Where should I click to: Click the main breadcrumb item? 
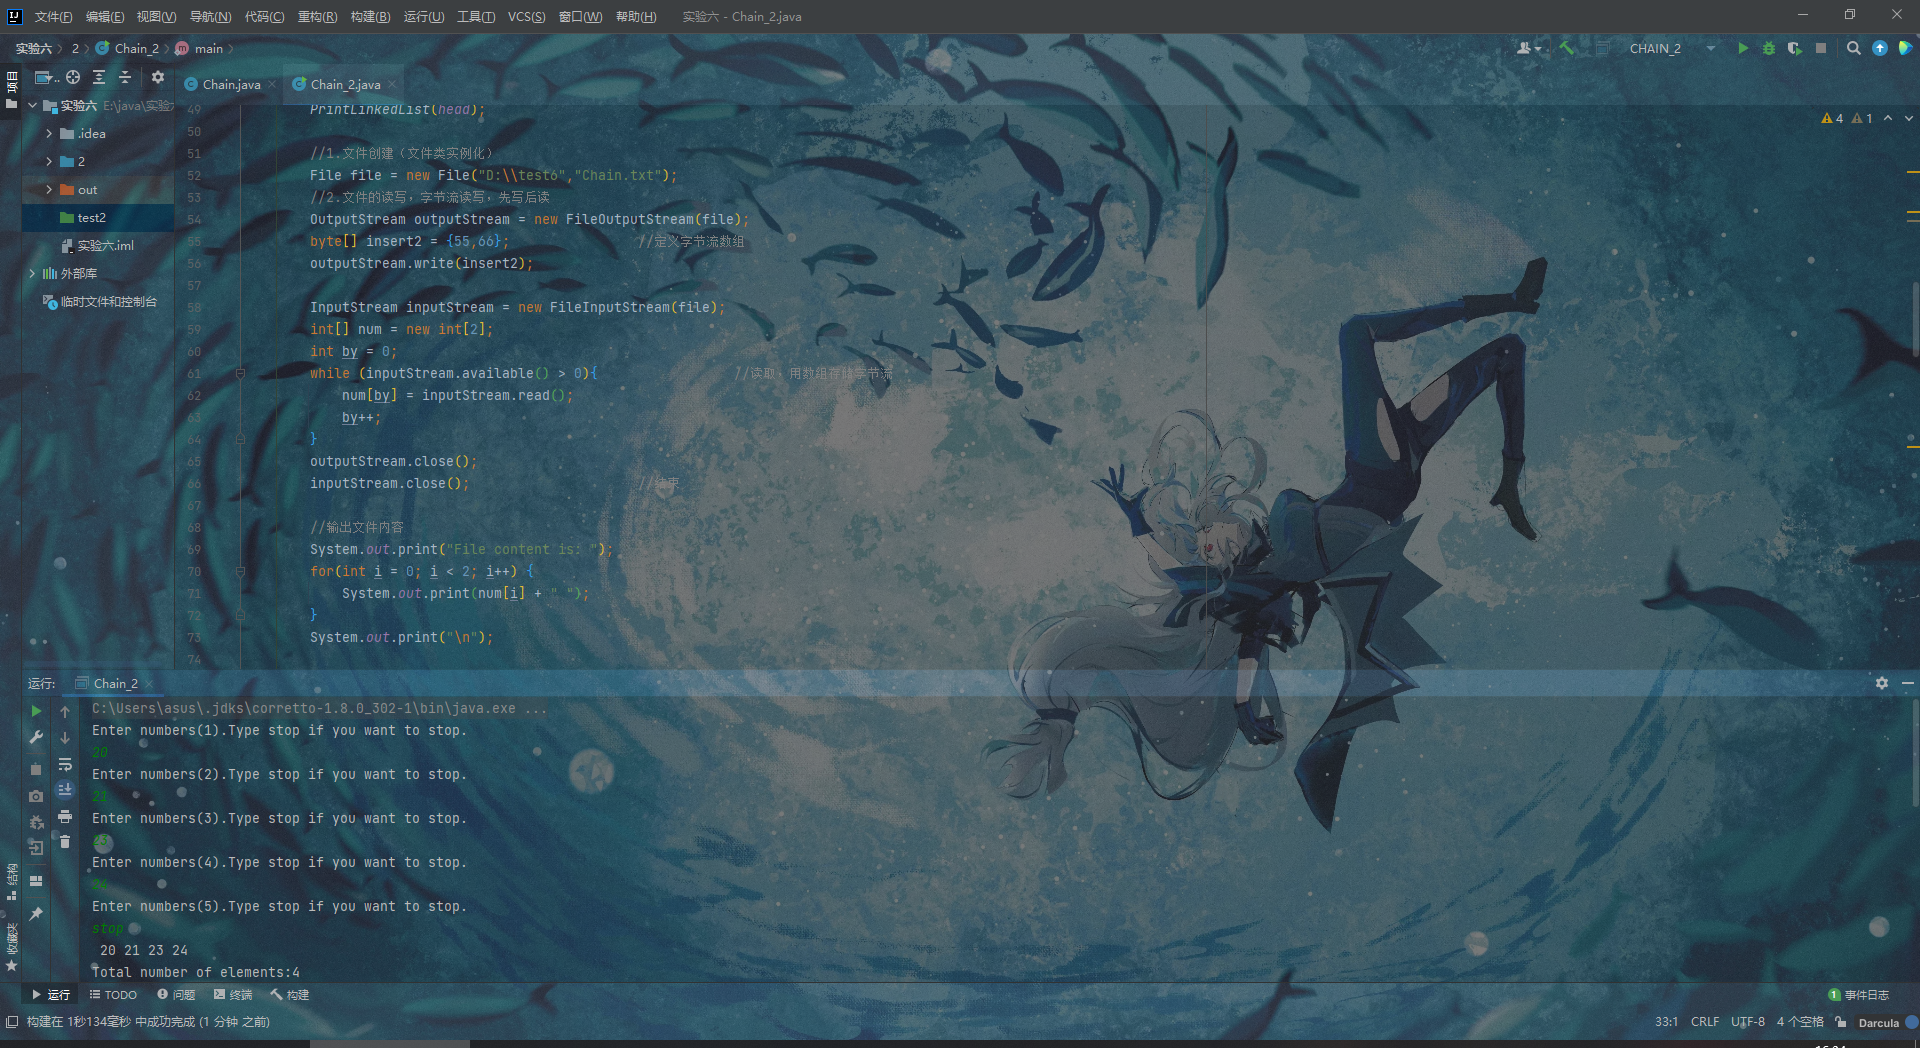(200, 48)
